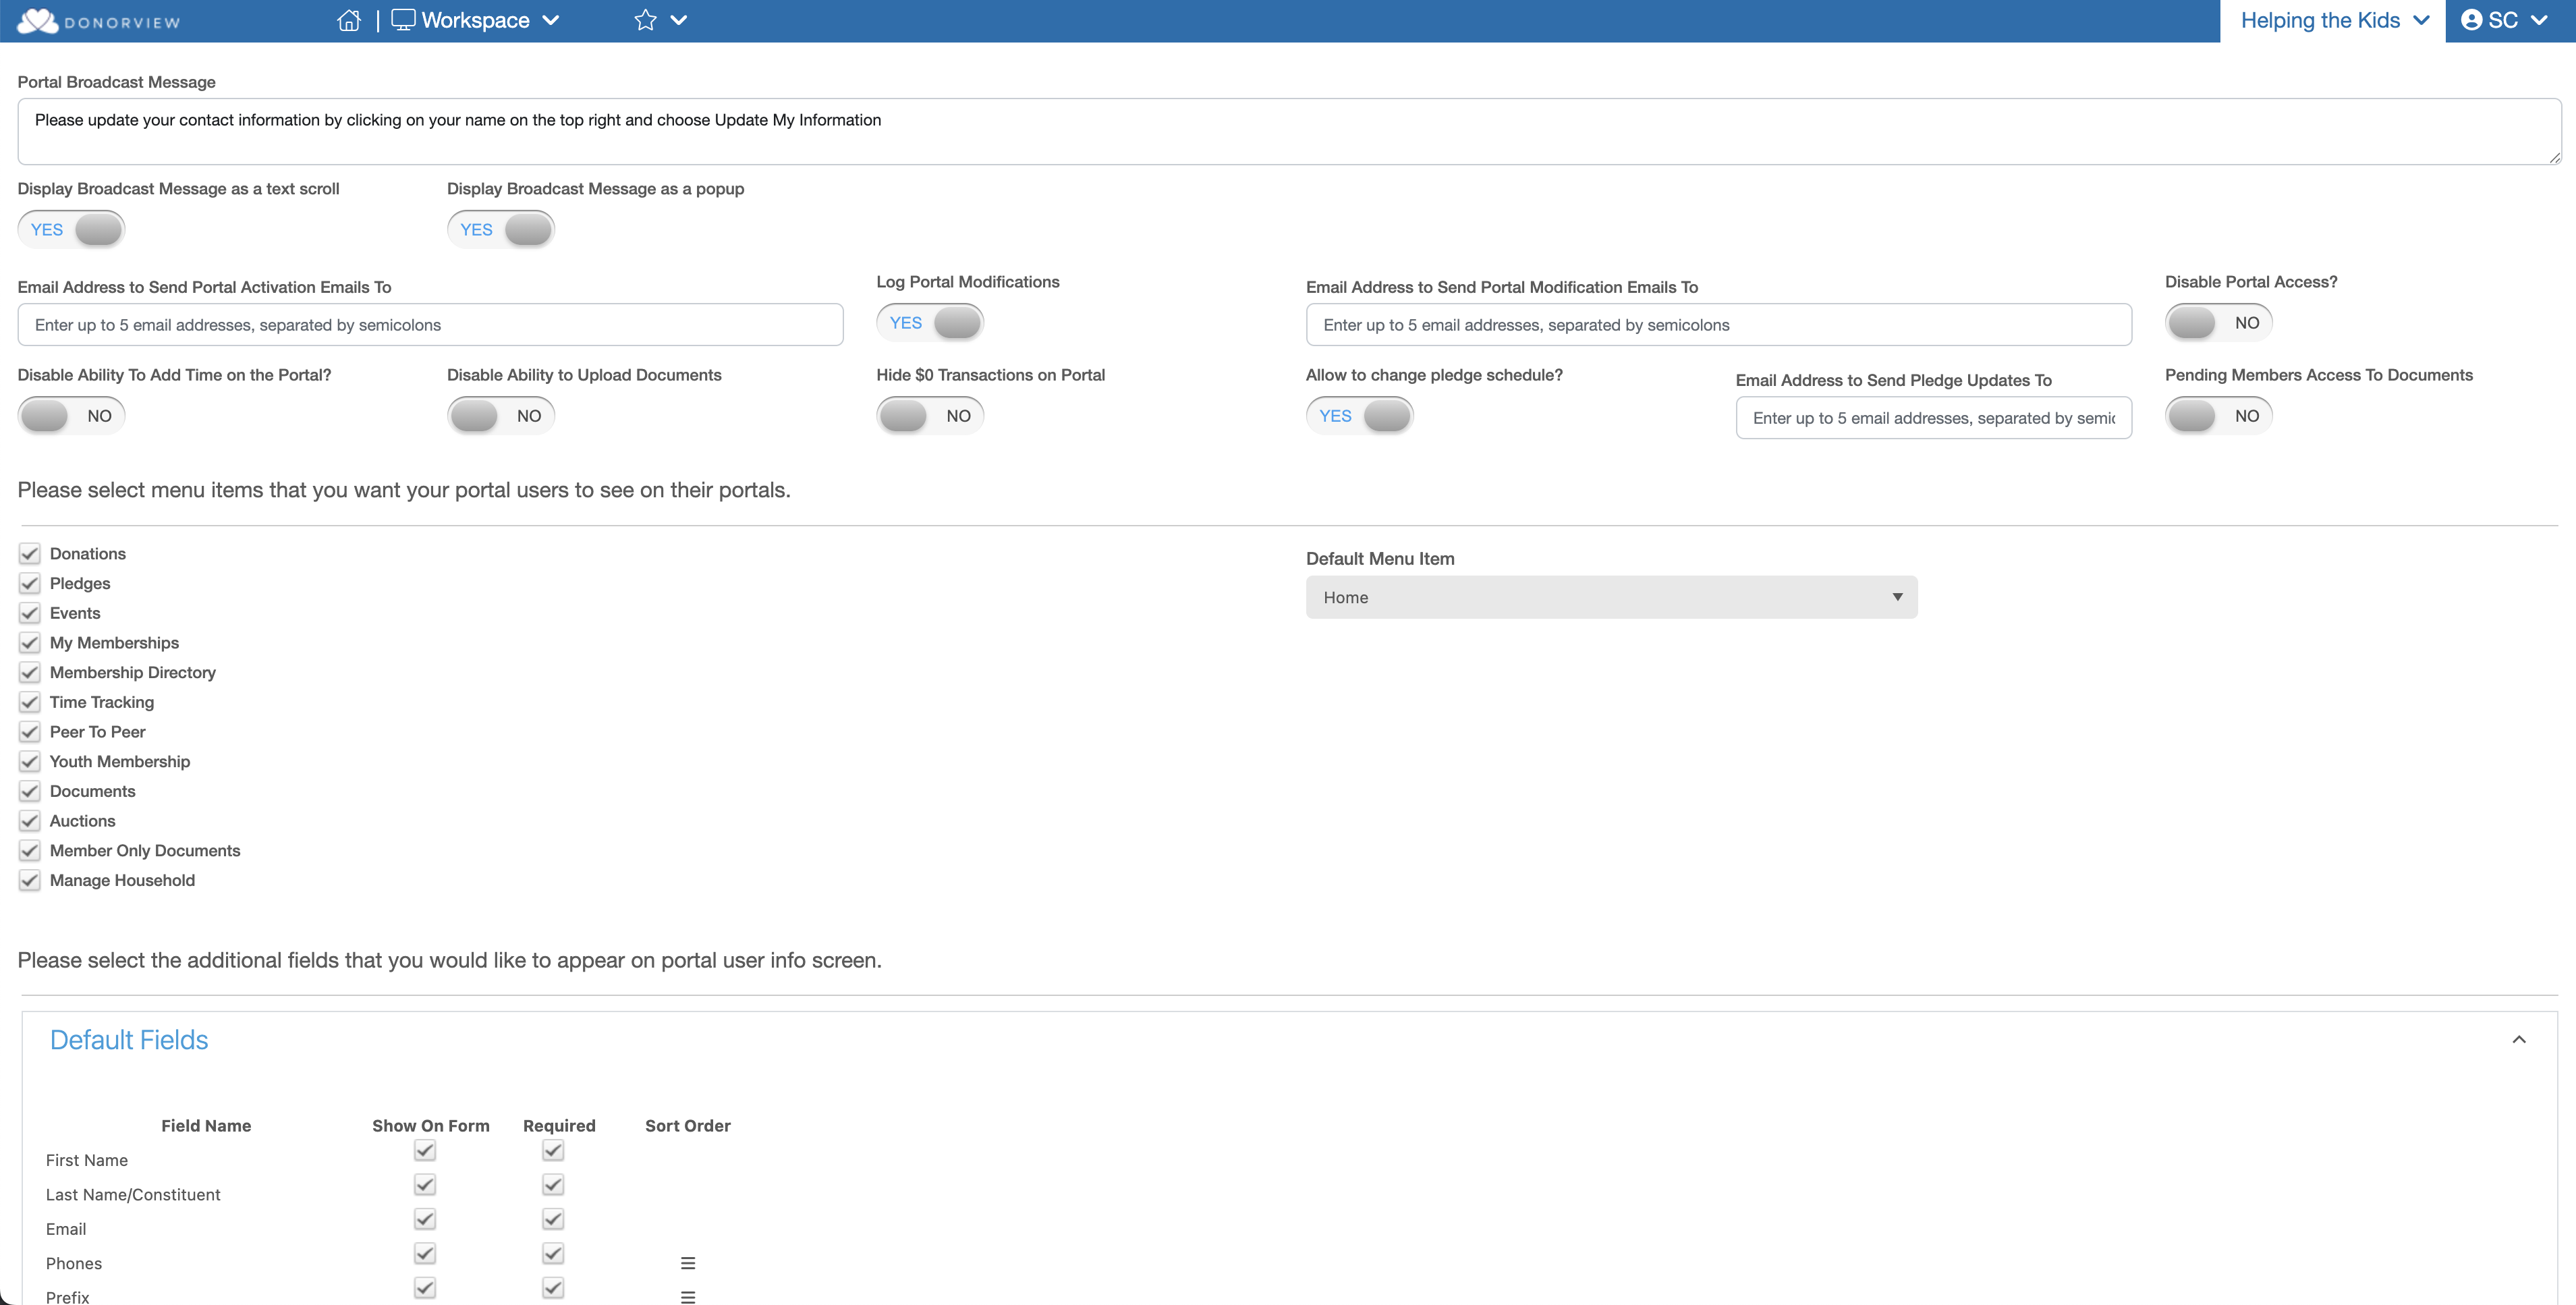
Task: Click the DonorView logo
Action: [x=98, y=21]
